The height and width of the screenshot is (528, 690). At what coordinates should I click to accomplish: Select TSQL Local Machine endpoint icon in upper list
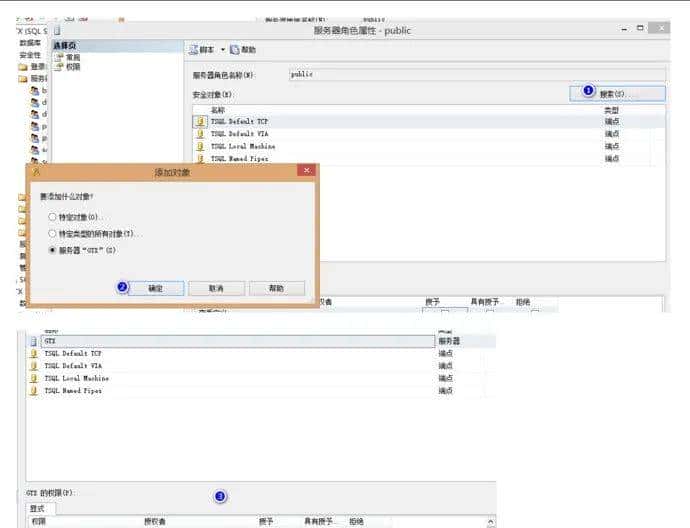pos(201,146)
